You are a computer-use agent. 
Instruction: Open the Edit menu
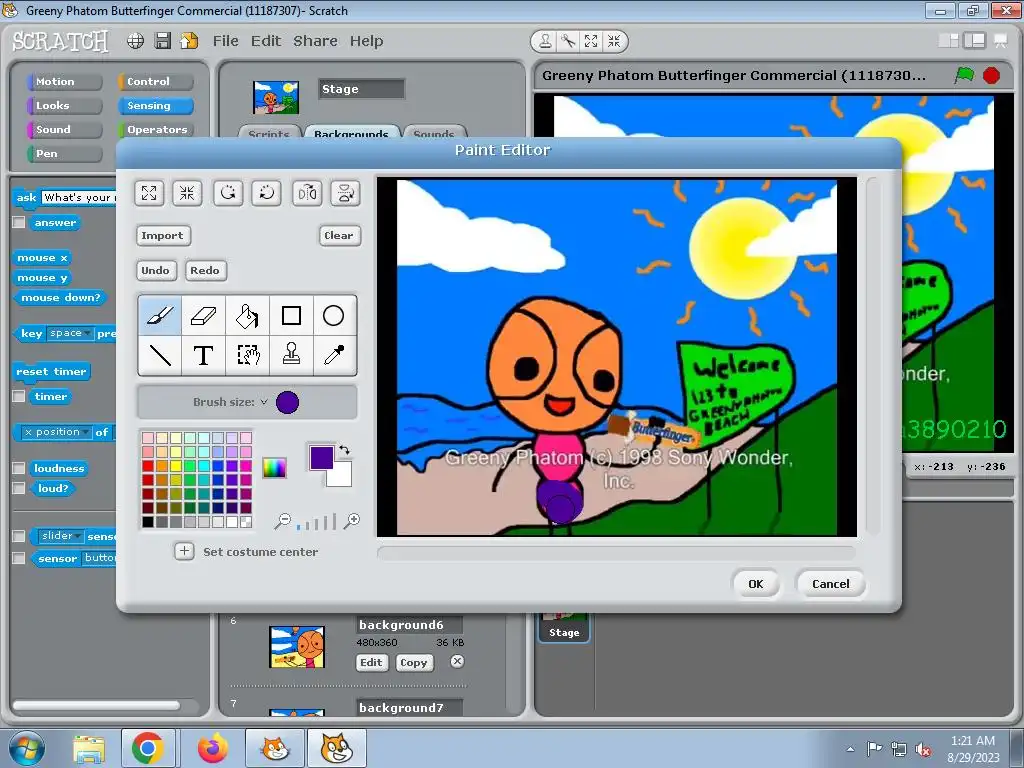[266, 40]
